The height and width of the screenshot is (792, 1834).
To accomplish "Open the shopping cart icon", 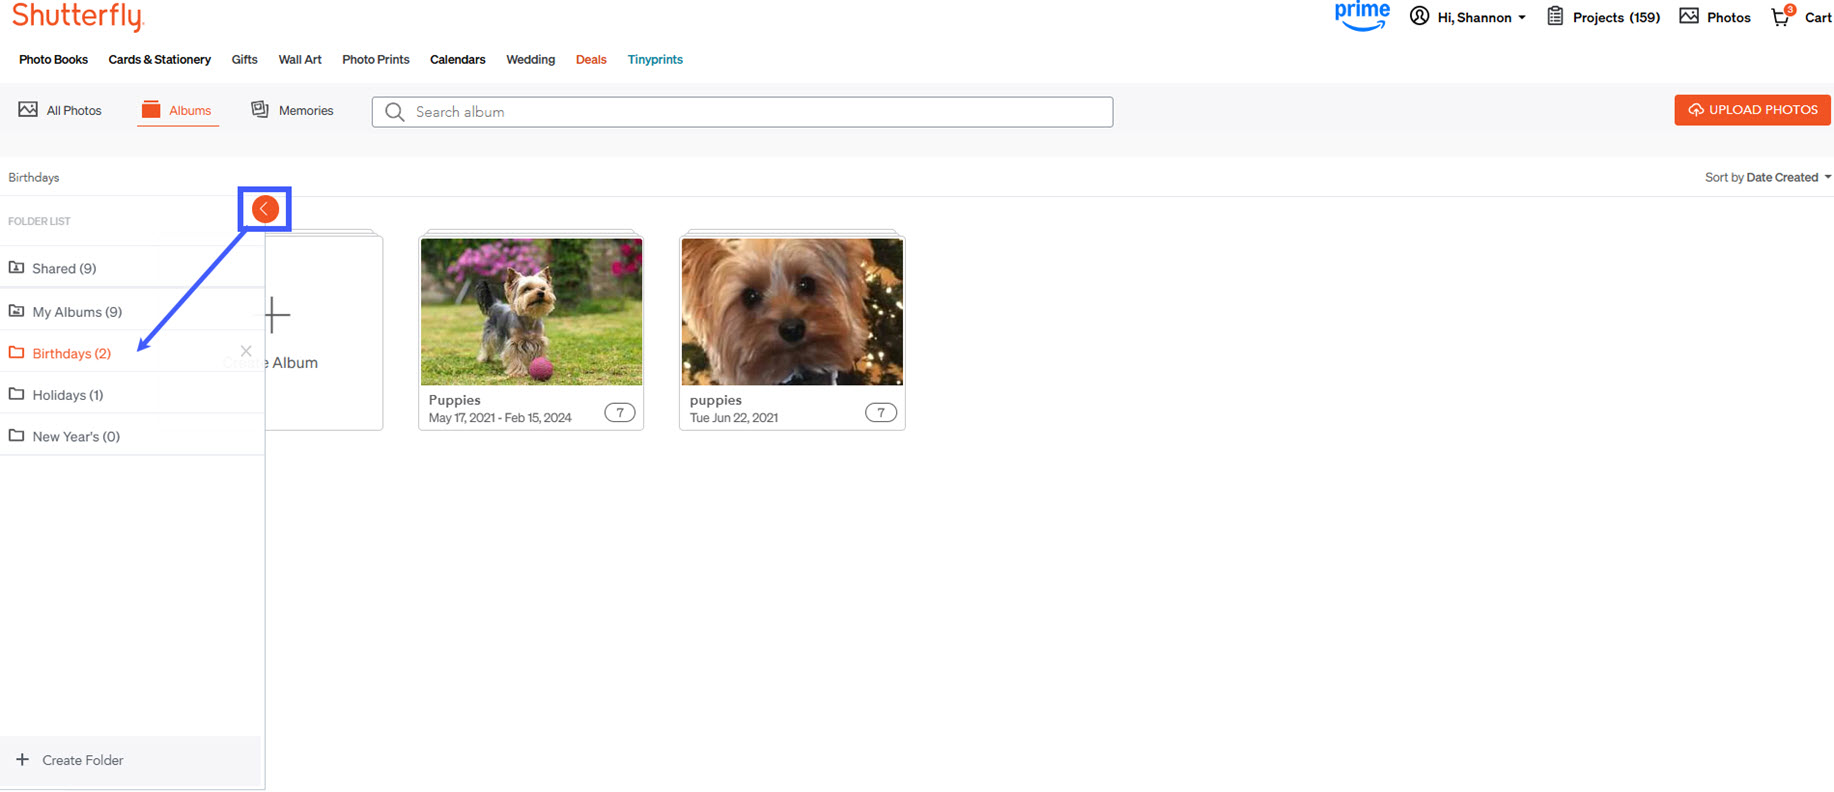I will (1781, 17).
